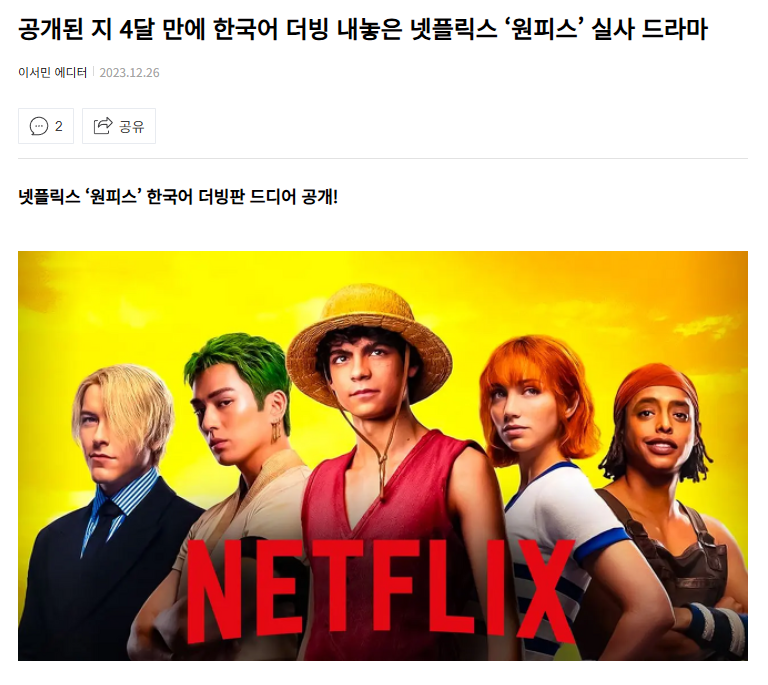Click the word 넷플릭스 in the headline
Screen dimensions: 768x685
454,29
